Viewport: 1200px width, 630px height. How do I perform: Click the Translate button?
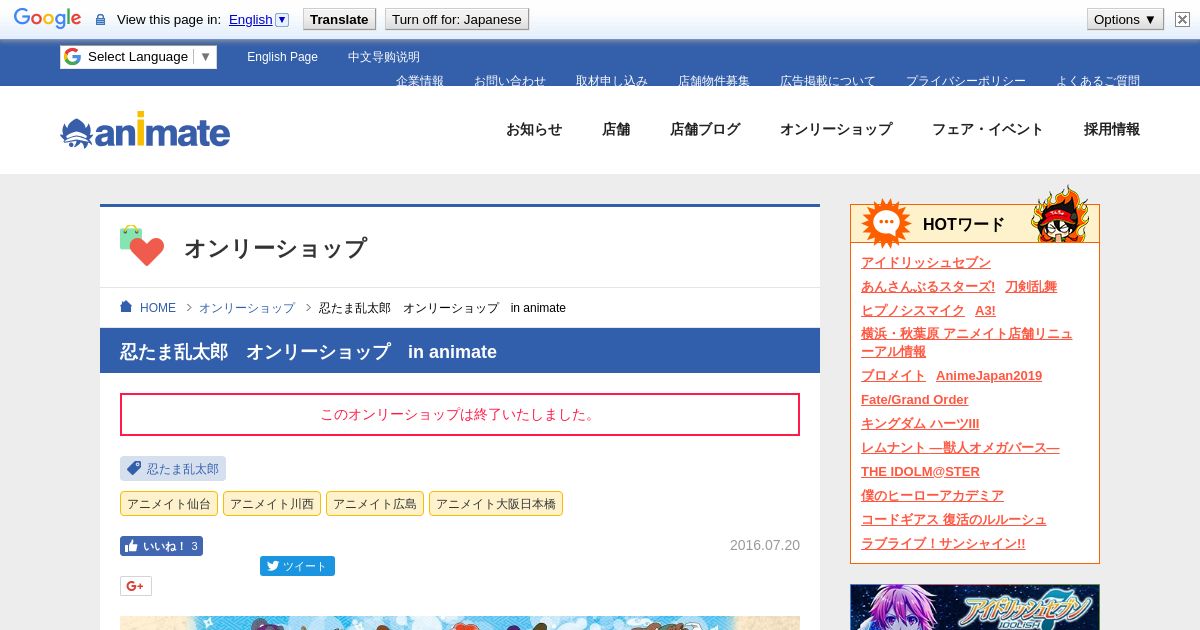(339, 19)
